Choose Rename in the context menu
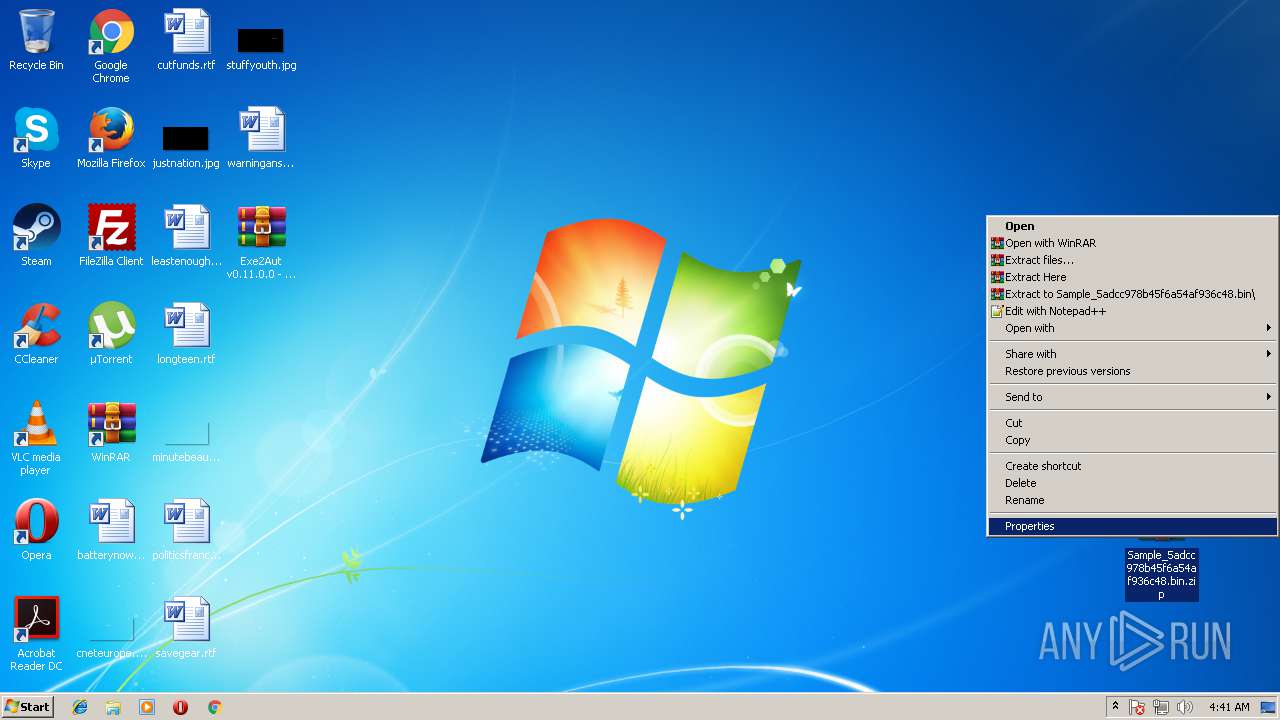Viewport: 1280px width, 720px height. tap(1132, 500)
